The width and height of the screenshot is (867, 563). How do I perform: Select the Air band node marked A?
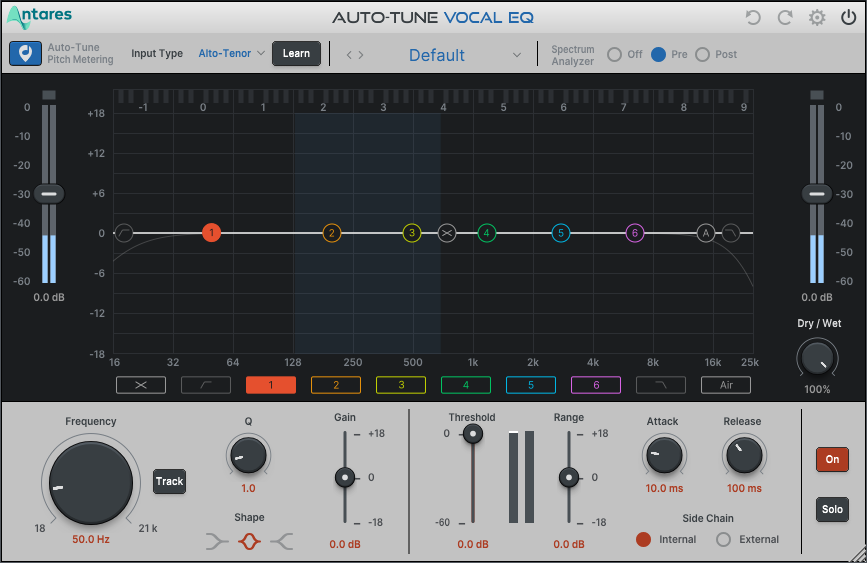[706, 233]
